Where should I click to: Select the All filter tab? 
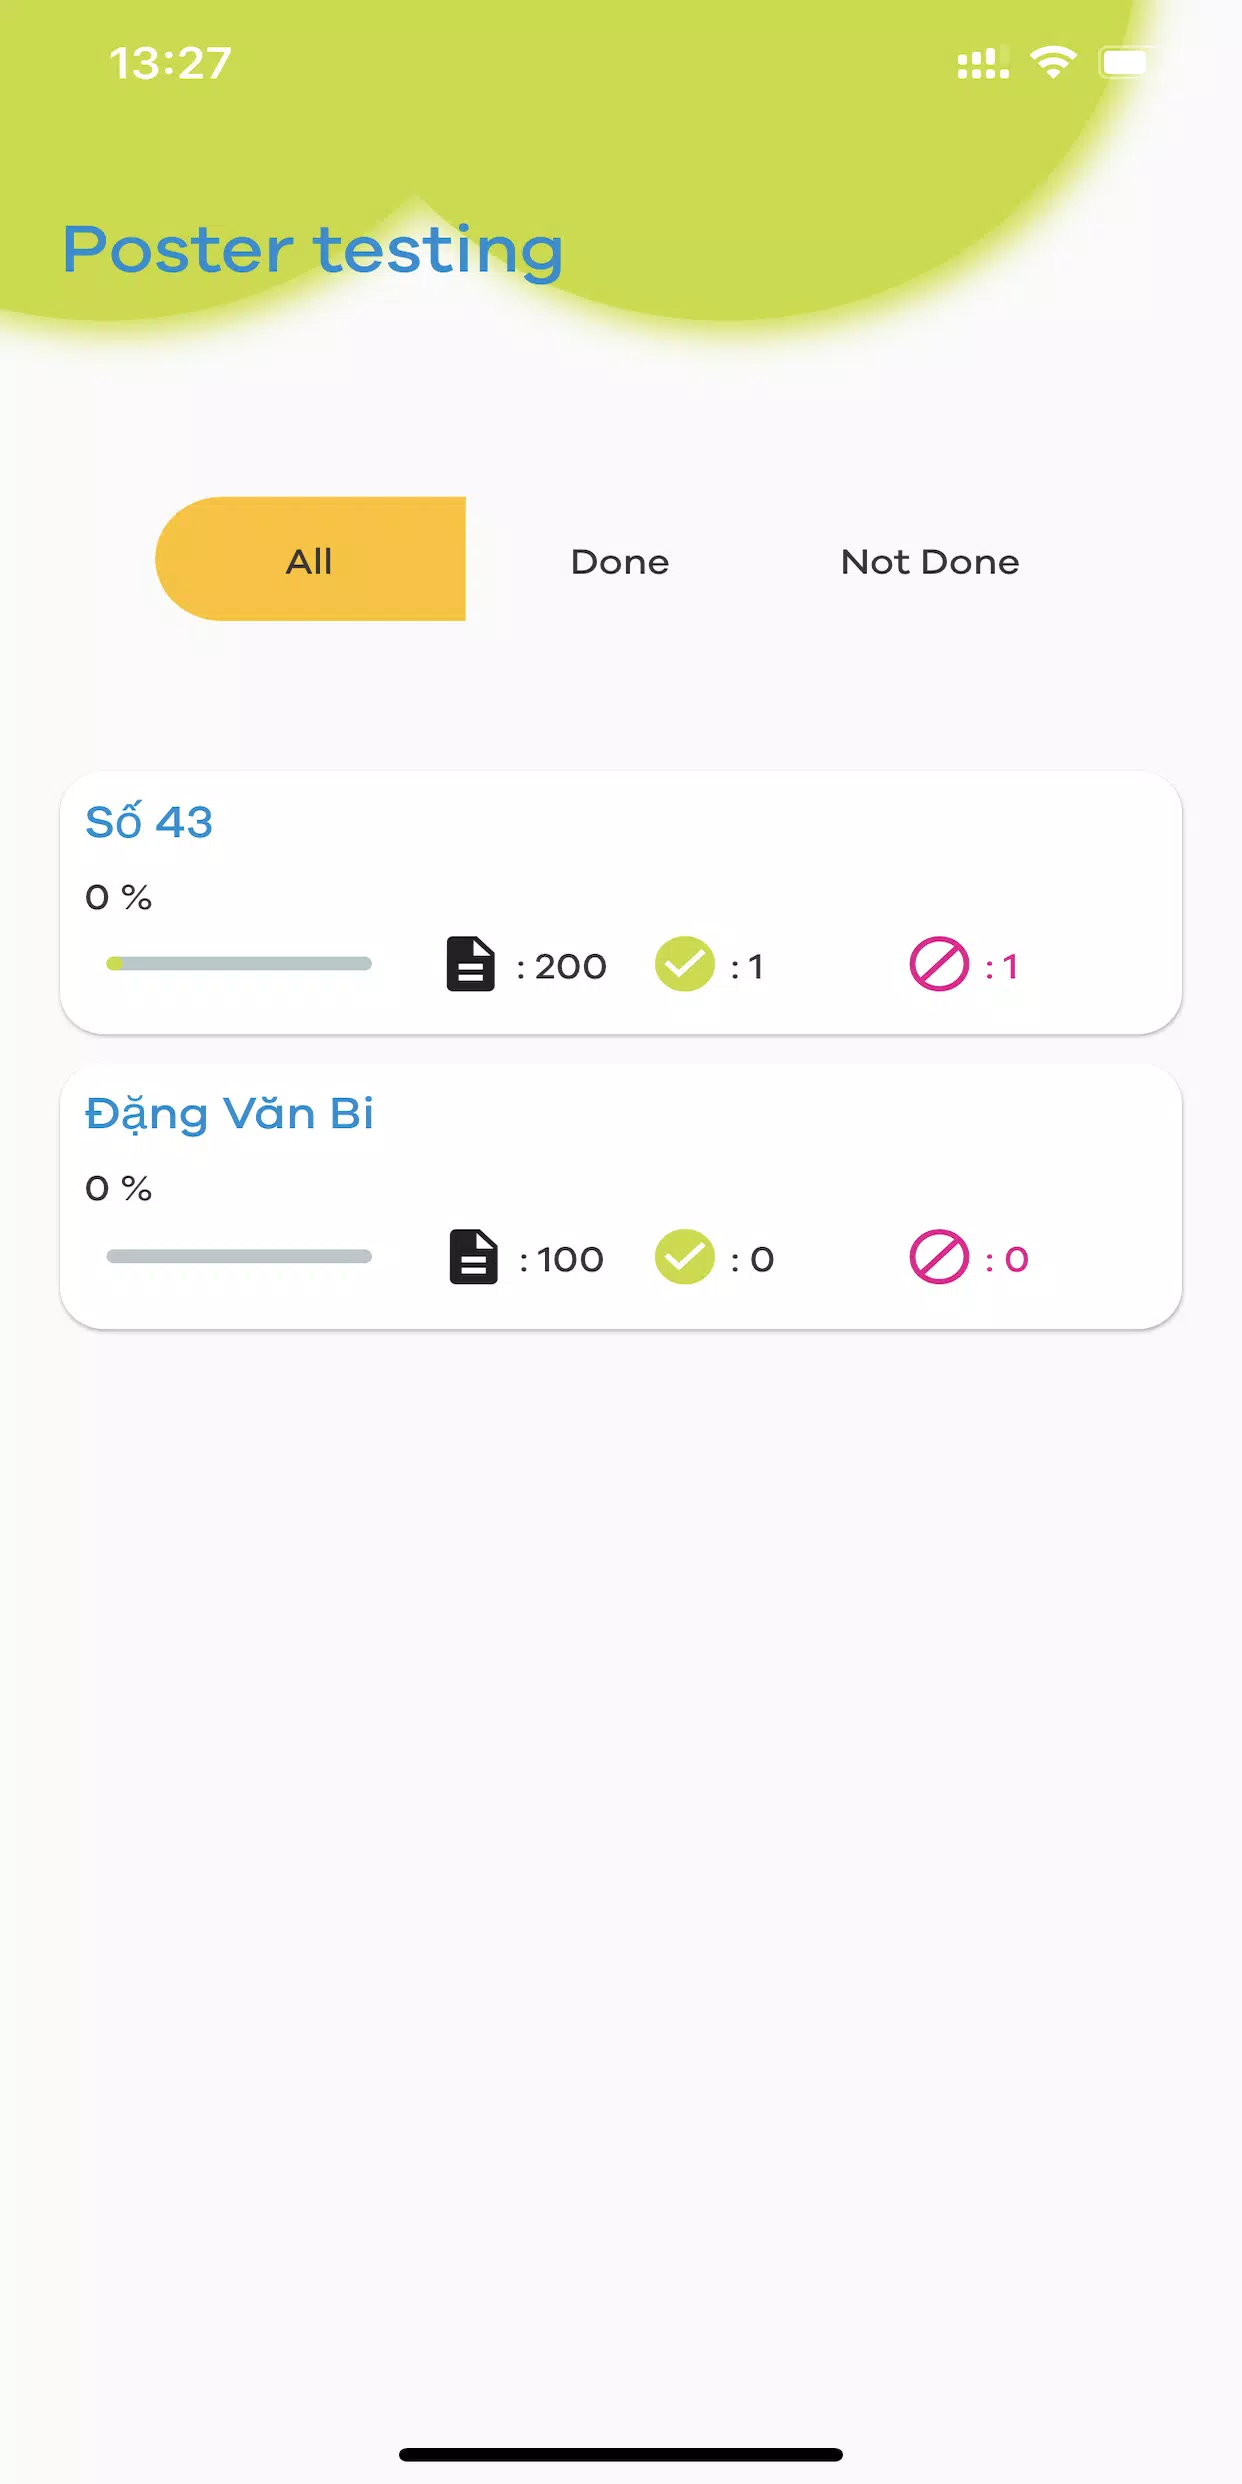coord(310,559)
